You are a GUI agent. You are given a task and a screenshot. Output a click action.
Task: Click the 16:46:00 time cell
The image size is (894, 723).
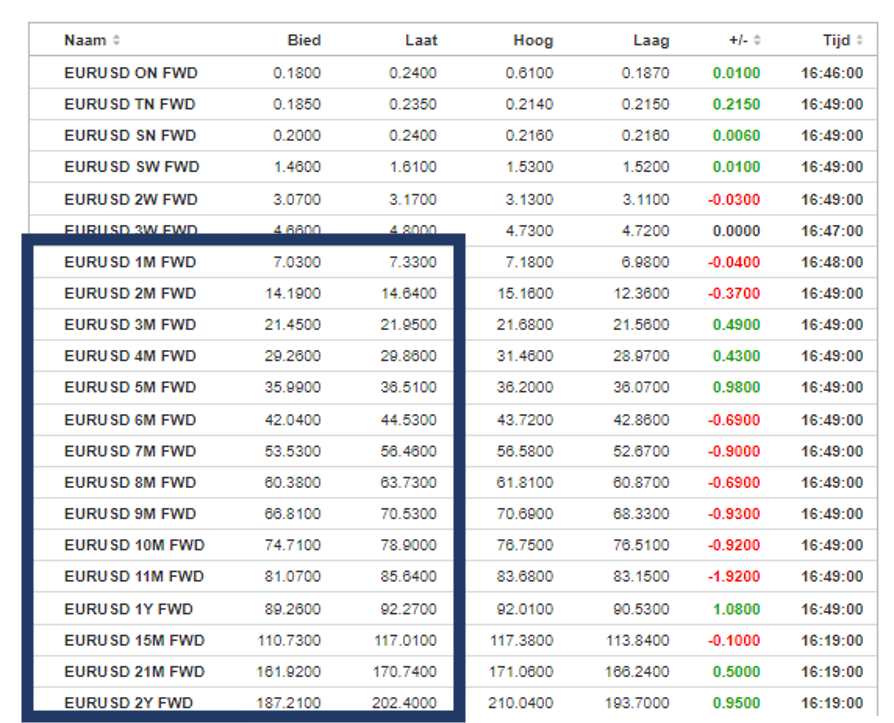pyautogui.click(x=831, y=73)
